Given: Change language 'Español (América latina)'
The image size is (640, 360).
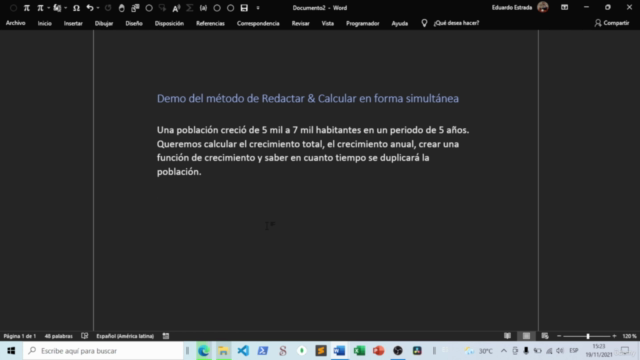Looking at the screenshot, I should [125, 336].
